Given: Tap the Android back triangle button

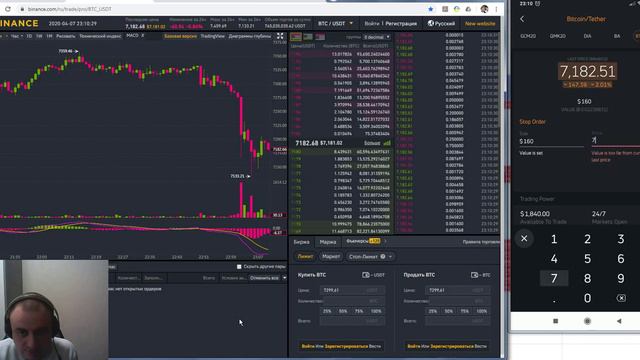Looking at the screenshot, I should tap(619, 321).
